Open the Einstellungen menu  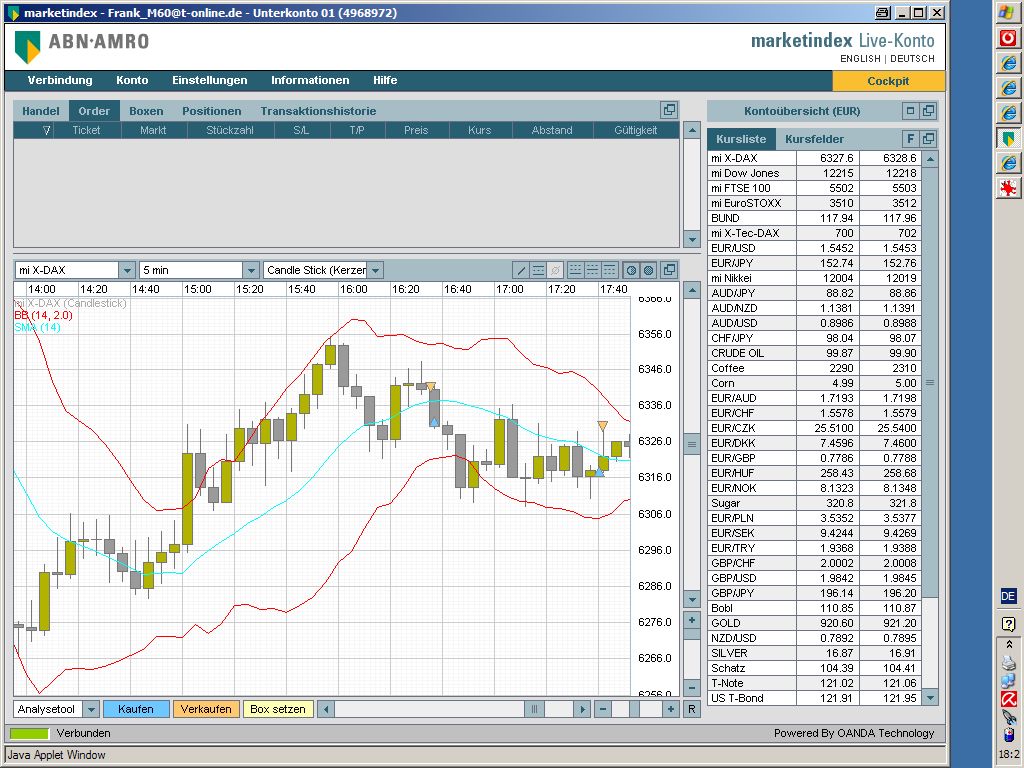(x=209, y=80)
